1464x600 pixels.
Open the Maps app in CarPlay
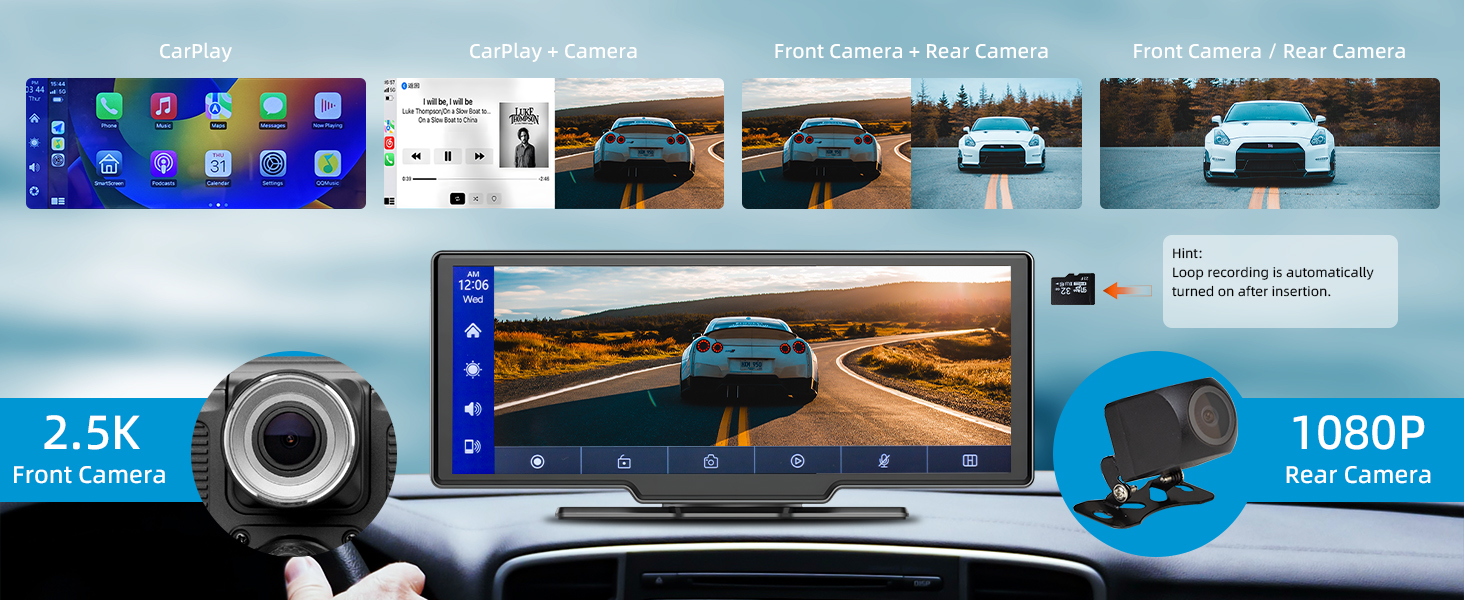(218, 106)
